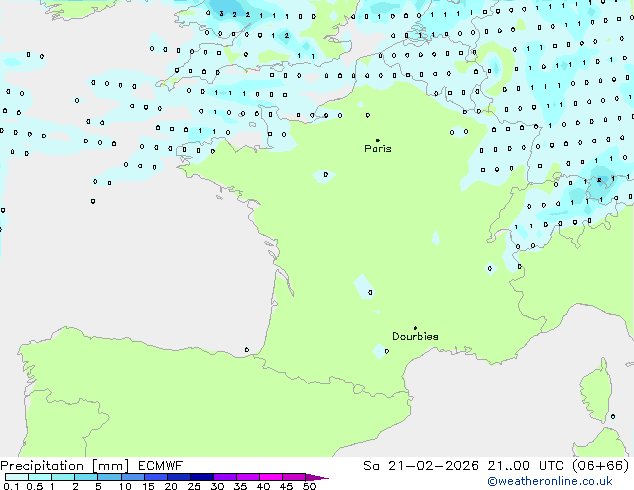Click the Paris location dot marker
The width and height of the screenshot is (634, 490).
378,140
